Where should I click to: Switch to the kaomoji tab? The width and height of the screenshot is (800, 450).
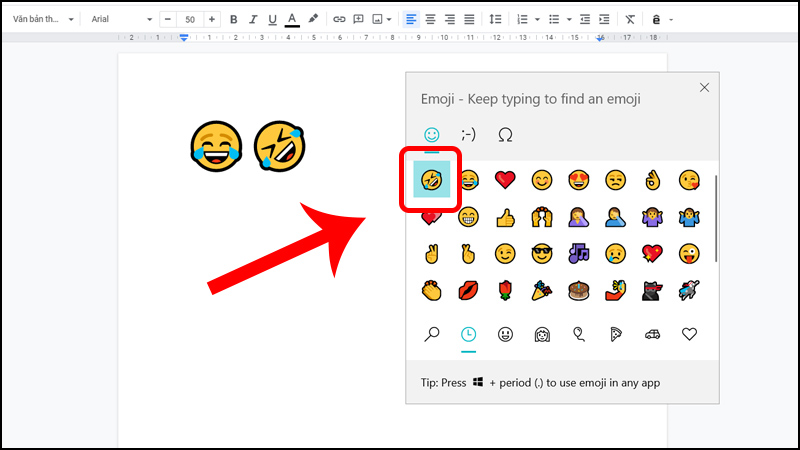(468, 134)
